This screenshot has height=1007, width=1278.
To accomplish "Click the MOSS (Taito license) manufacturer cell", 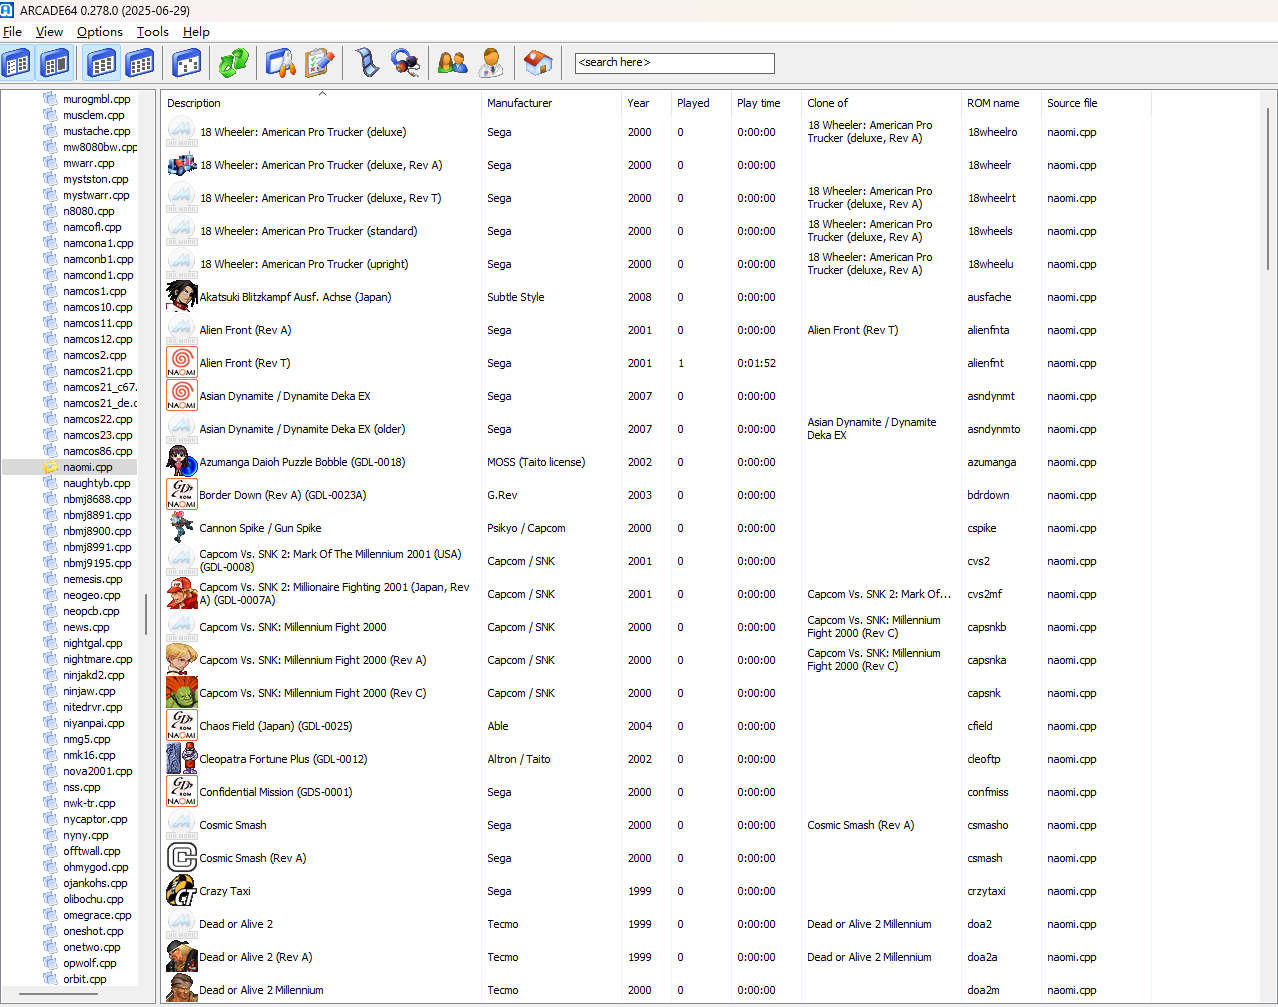I will [x=536, y=462].
